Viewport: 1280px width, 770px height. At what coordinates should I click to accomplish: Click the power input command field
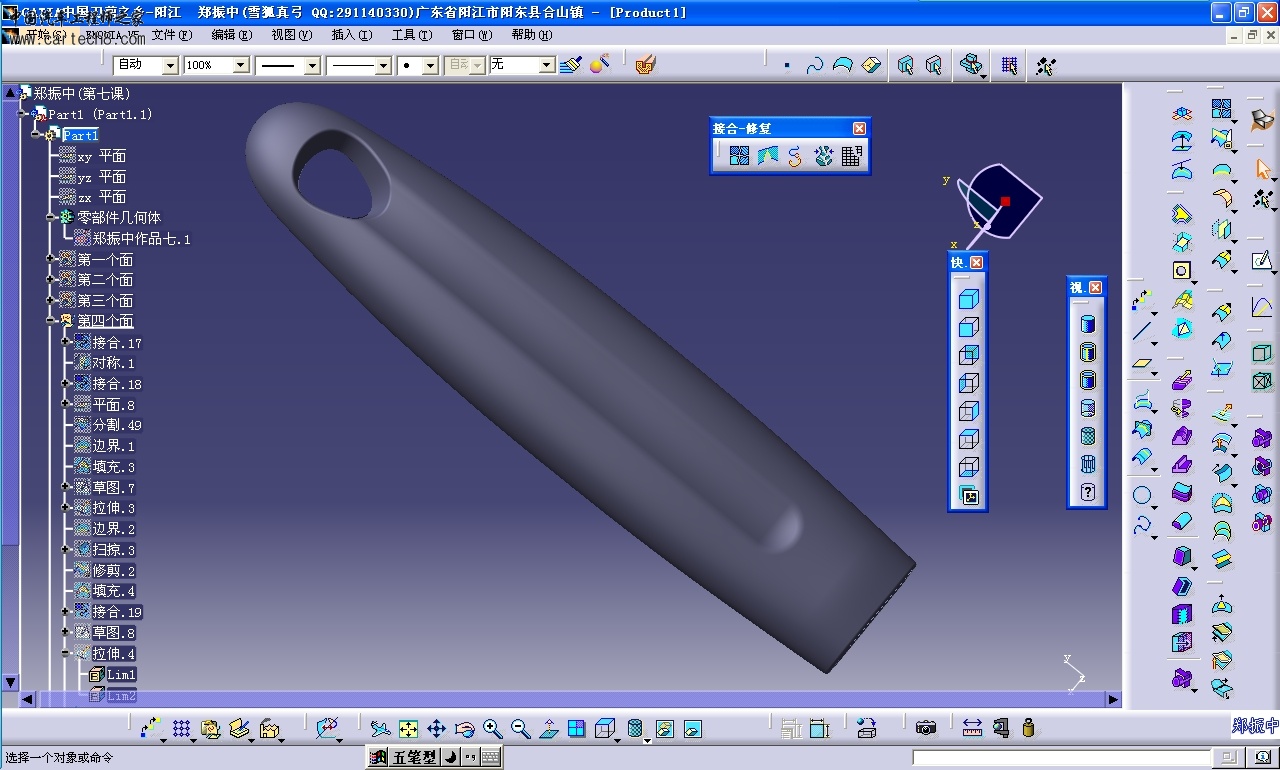(1061, 758)
